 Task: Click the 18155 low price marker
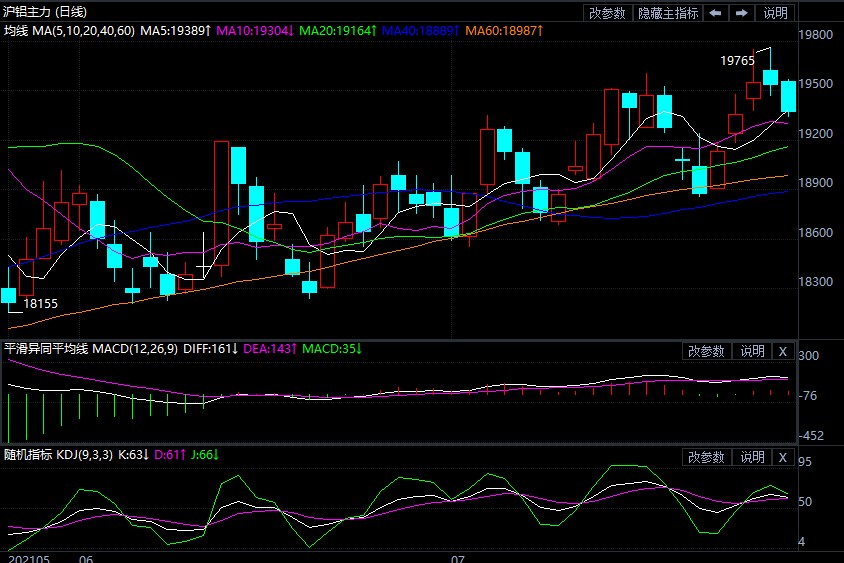tap(41, 303)
